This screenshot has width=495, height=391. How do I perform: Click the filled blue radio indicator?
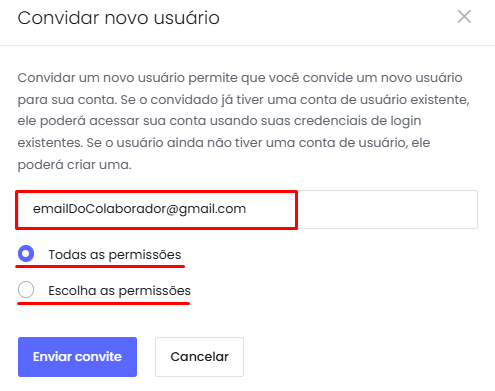[x=26, y=254]
